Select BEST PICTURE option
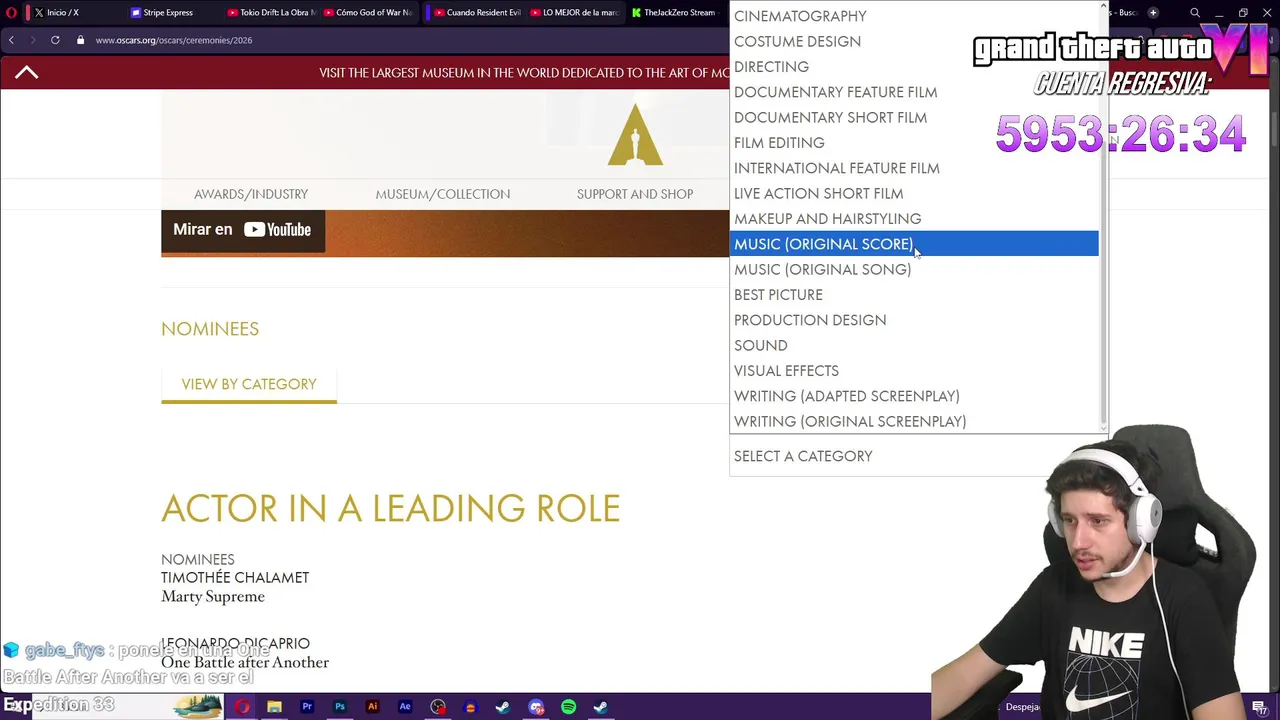The height and width of the screenshot is (720, 1280). [x=914, y=294]
